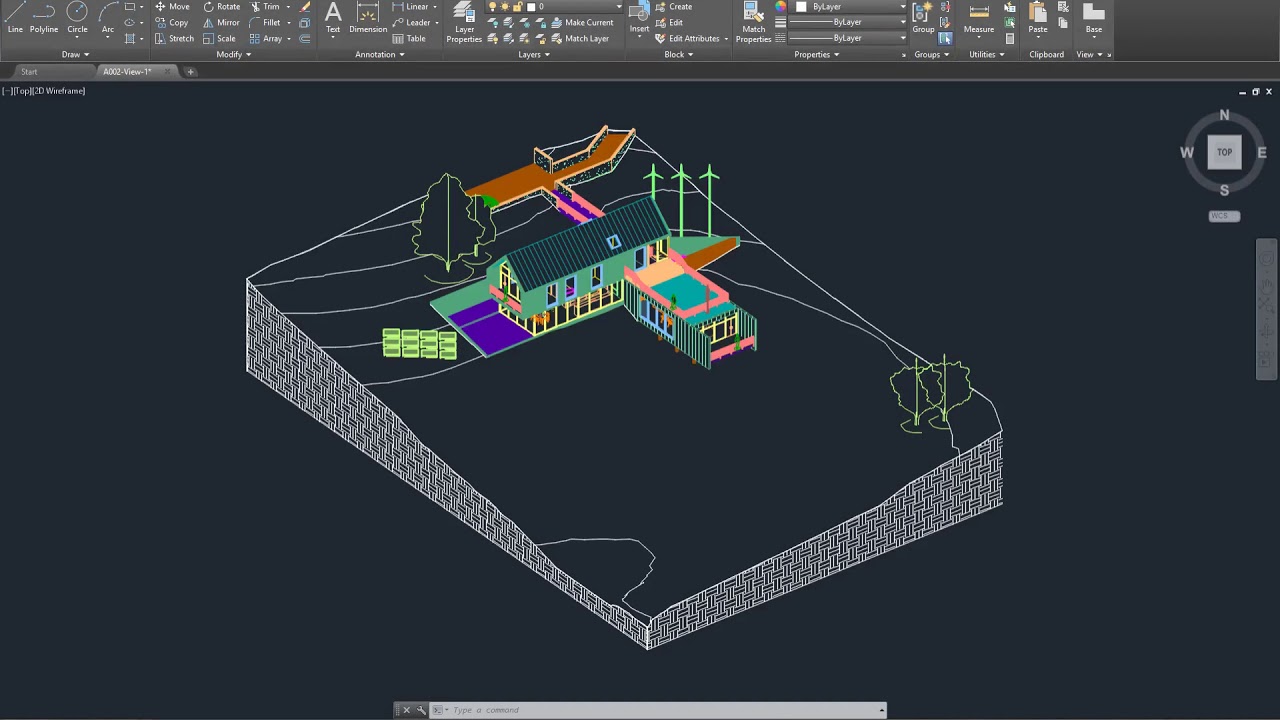Image resolution: width=1280 pixels, height=720 pixels.
Task: Insert a Table
Action: [x=409, y=38]
